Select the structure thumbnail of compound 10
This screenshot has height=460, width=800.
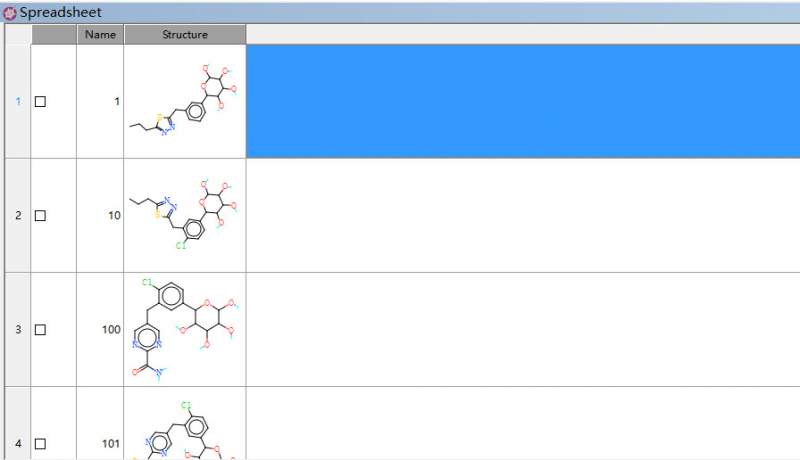pyautogui.click(x=185, y=216)
